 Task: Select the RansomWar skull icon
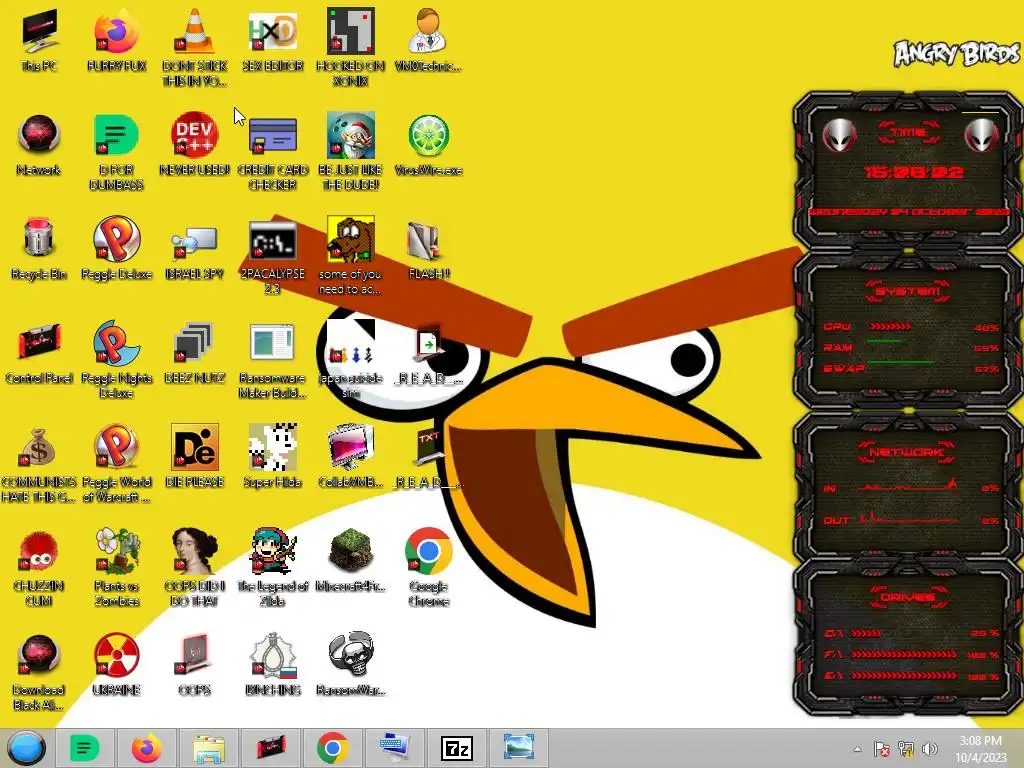[351, 664]
